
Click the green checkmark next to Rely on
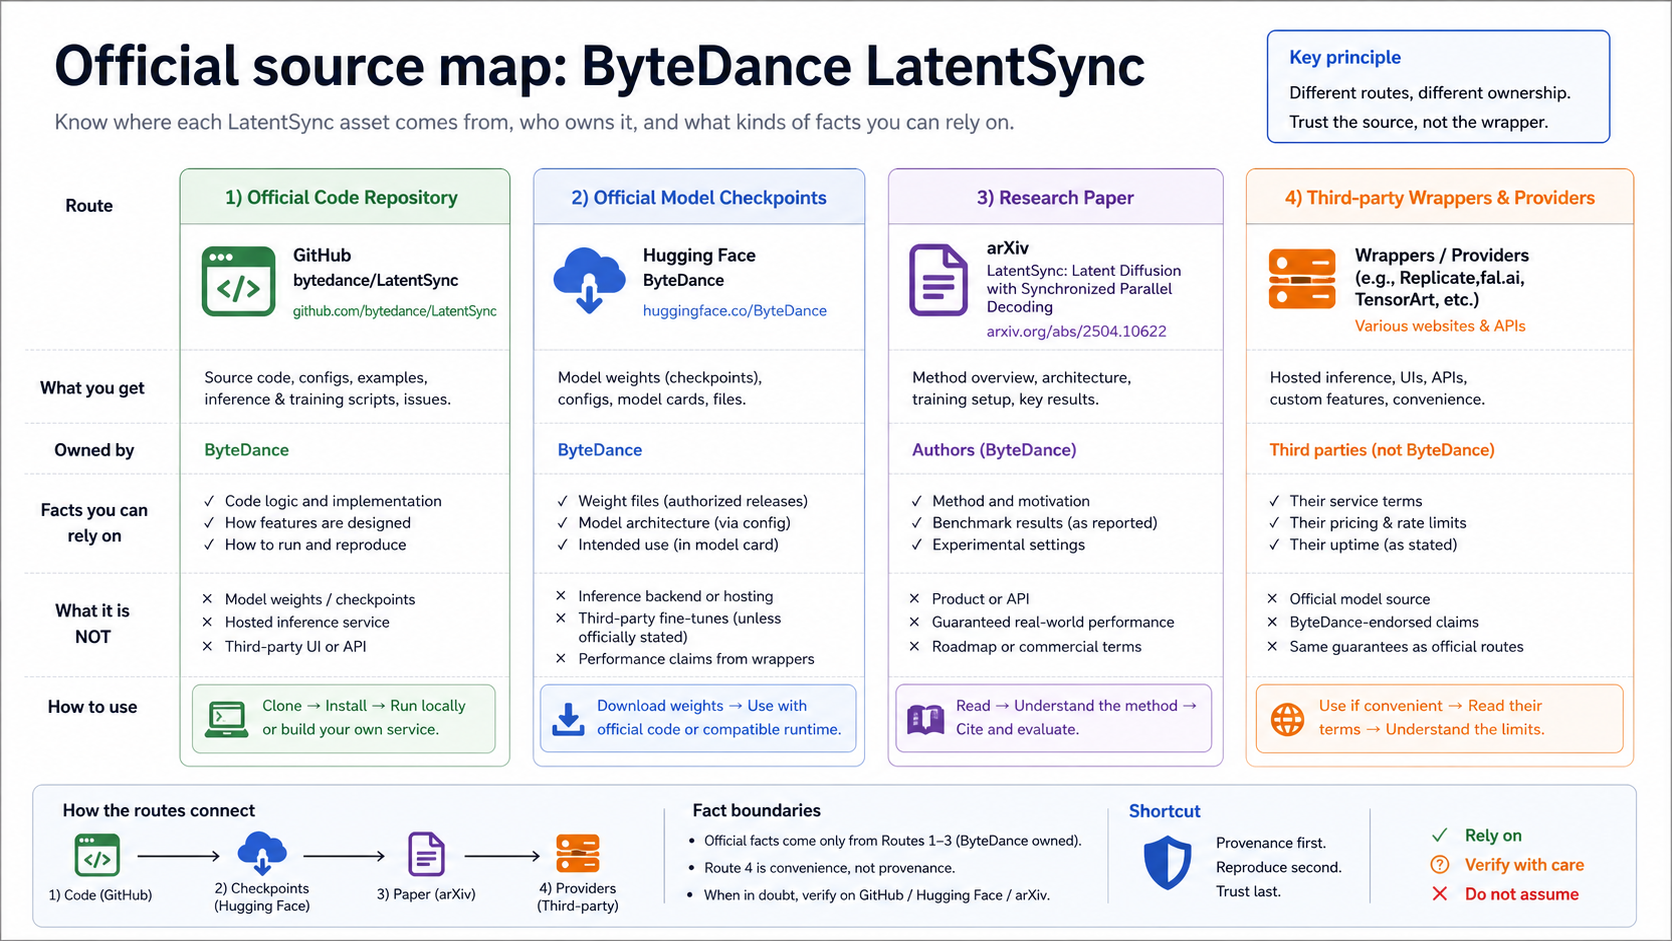point(1440,835)
